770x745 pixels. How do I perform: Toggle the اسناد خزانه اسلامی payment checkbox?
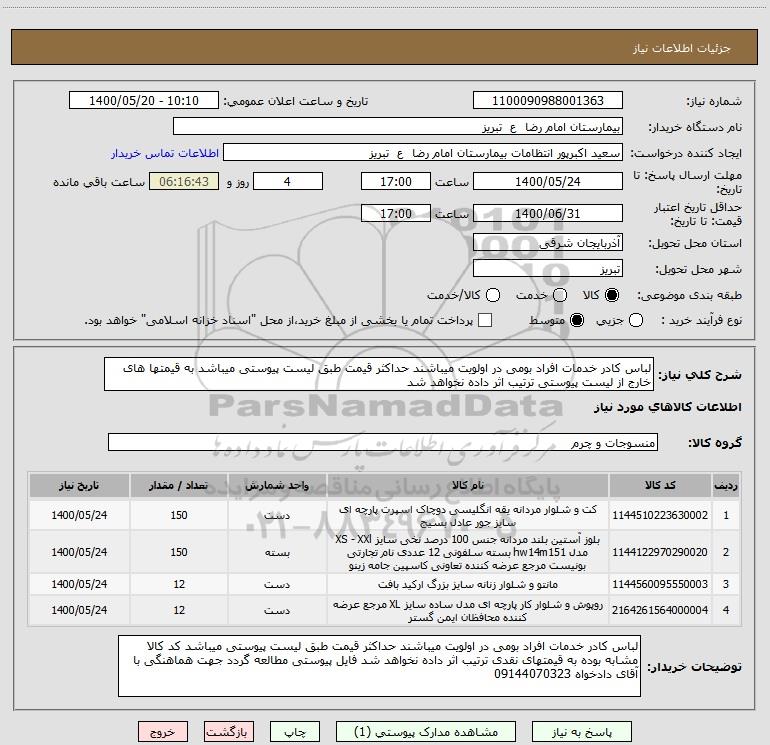[485, 320]
